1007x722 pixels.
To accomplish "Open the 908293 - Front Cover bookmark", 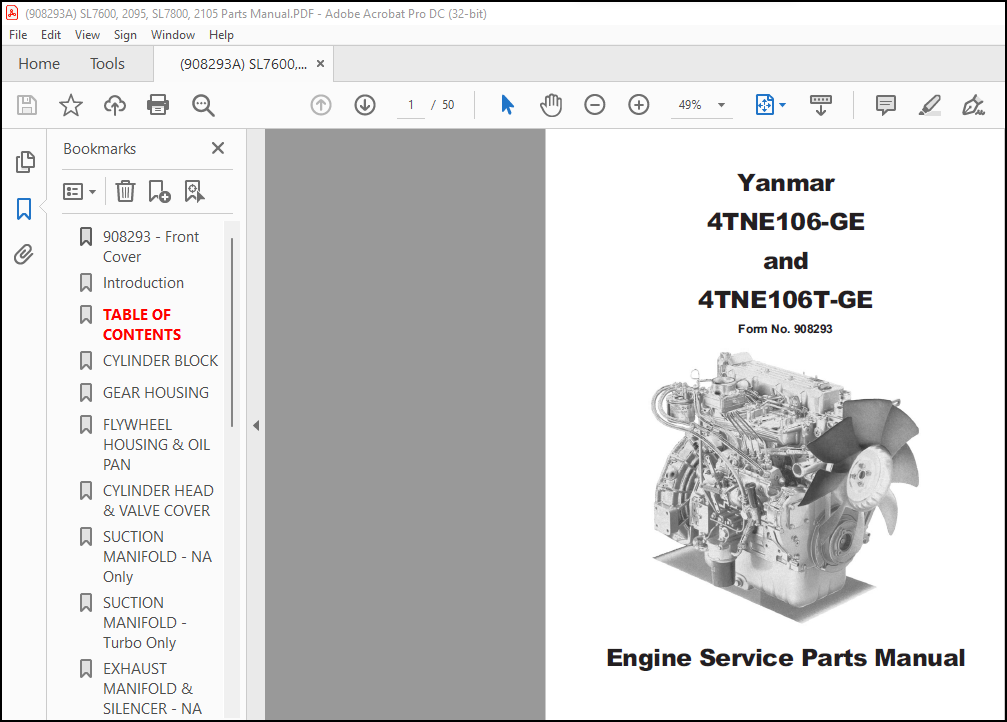I will coord(151,247).
